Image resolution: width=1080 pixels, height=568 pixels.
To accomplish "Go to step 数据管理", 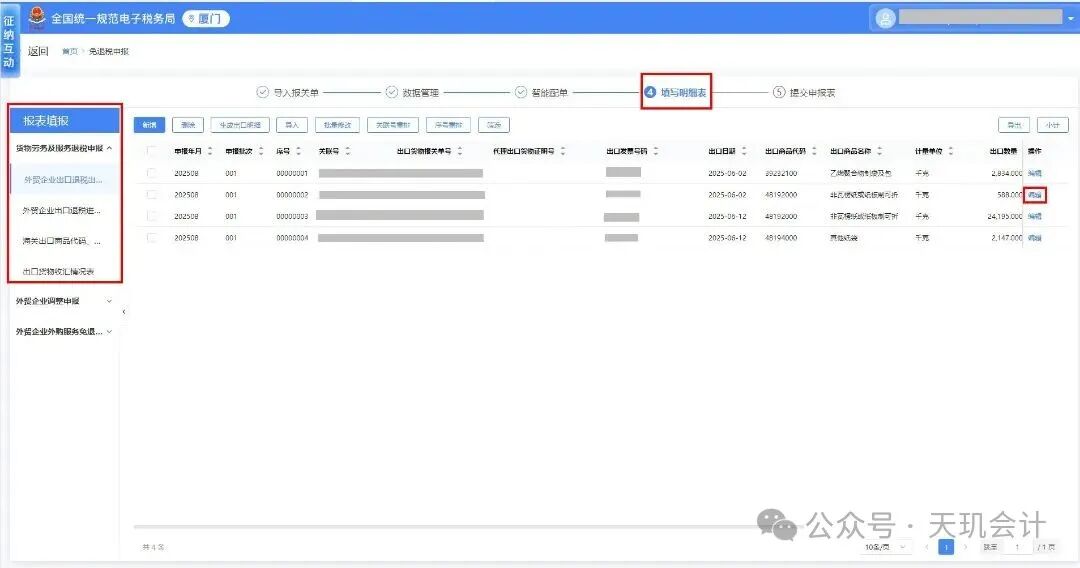I will tap(412, 92).
